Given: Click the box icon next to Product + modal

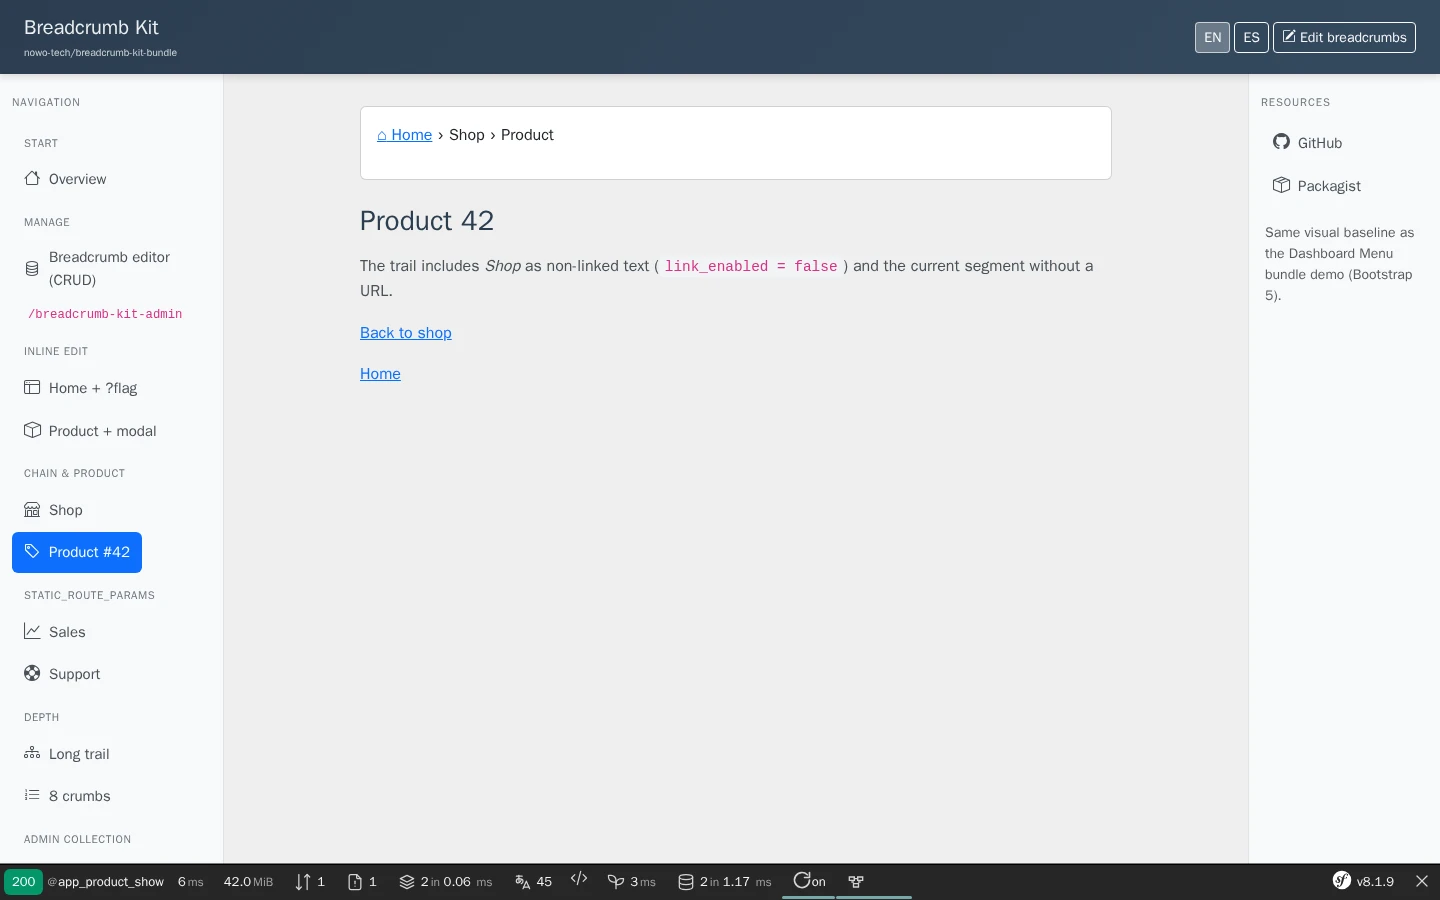Looking at the screenshot, I should coord(32,430).
